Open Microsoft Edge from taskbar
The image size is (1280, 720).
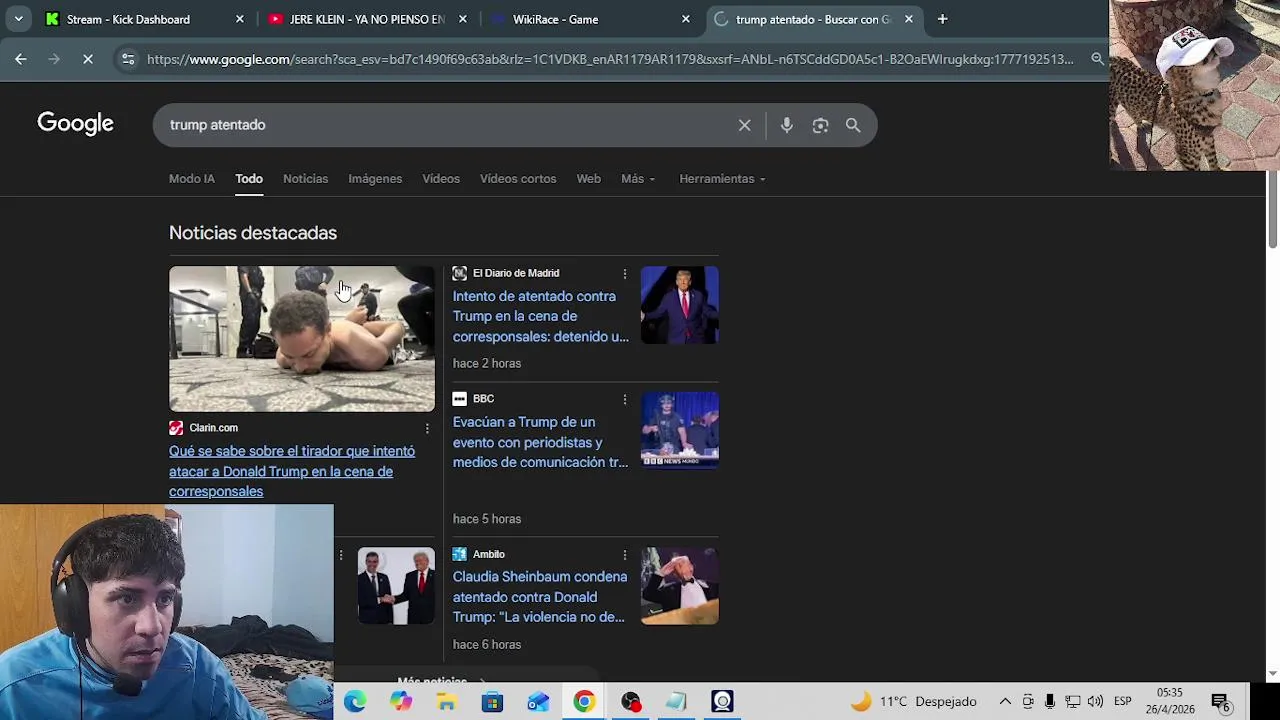355,702
